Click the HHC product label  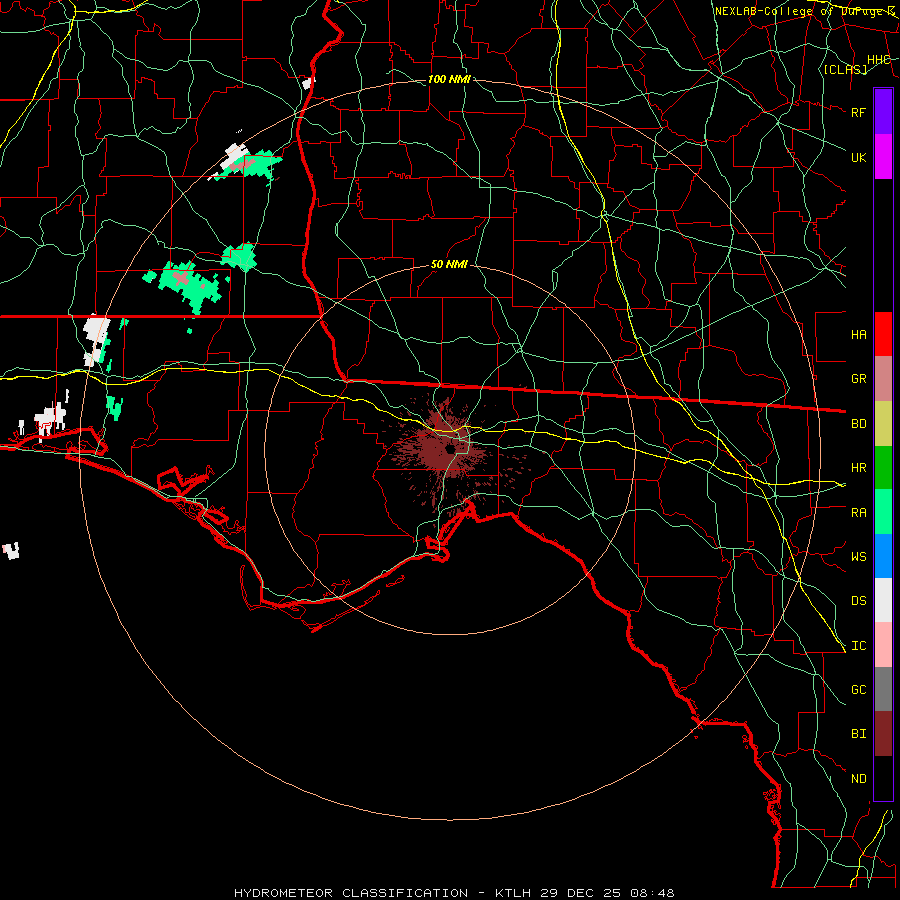point(878,60)
